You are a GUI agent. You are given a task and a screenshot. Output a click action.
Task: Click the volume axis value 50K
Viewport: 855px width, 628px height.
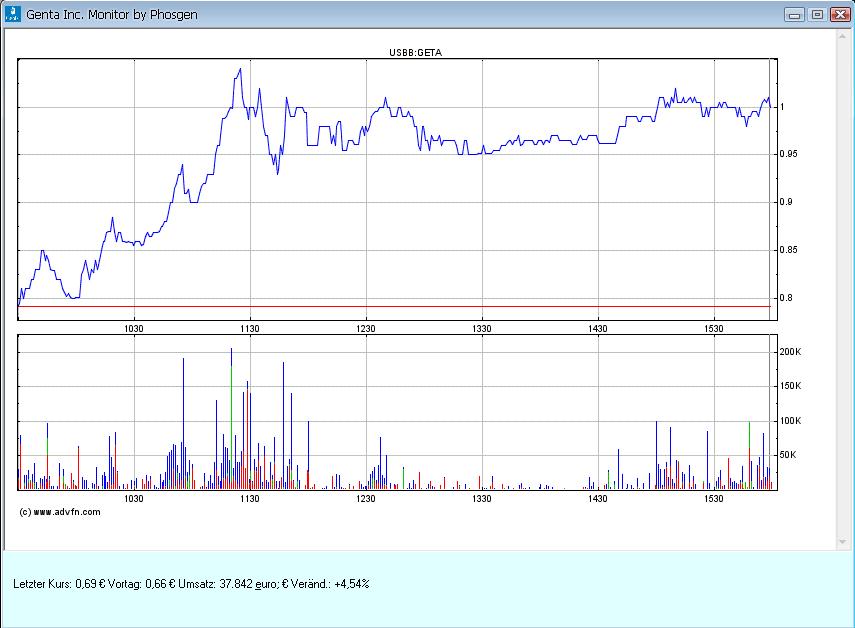tap(788, 455)
